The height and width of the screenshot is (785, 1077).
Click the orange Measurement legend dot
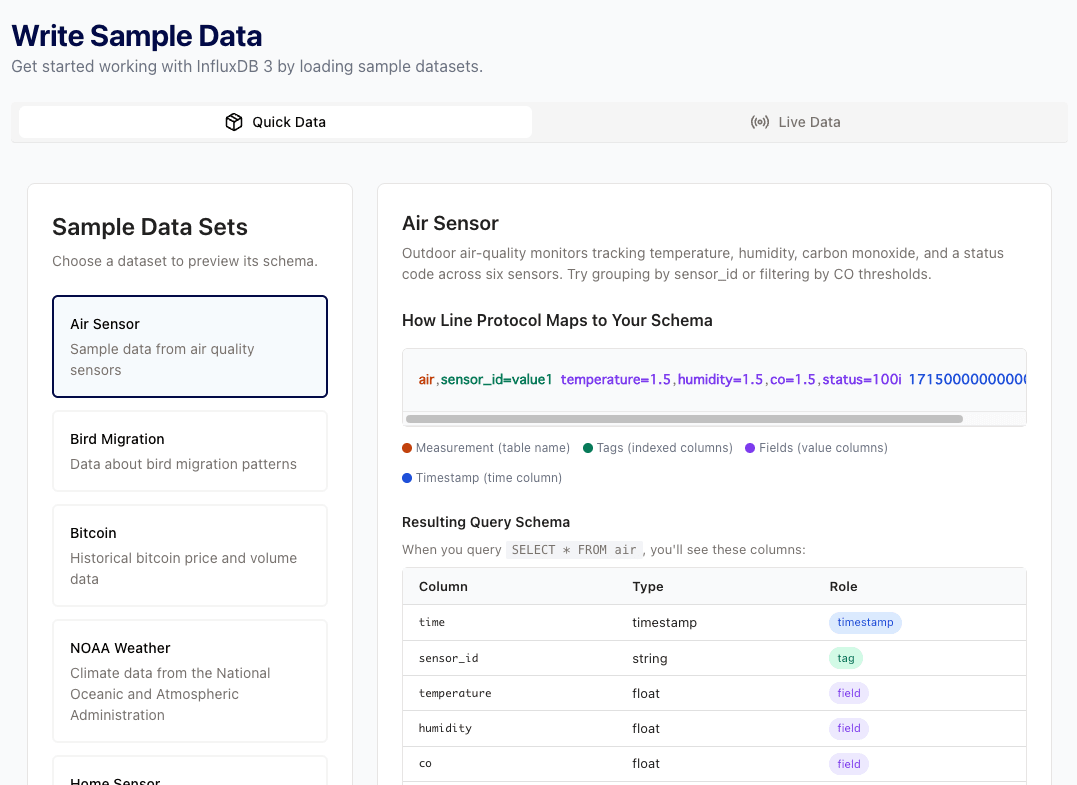pyautogui.click(x=407, y=448)
